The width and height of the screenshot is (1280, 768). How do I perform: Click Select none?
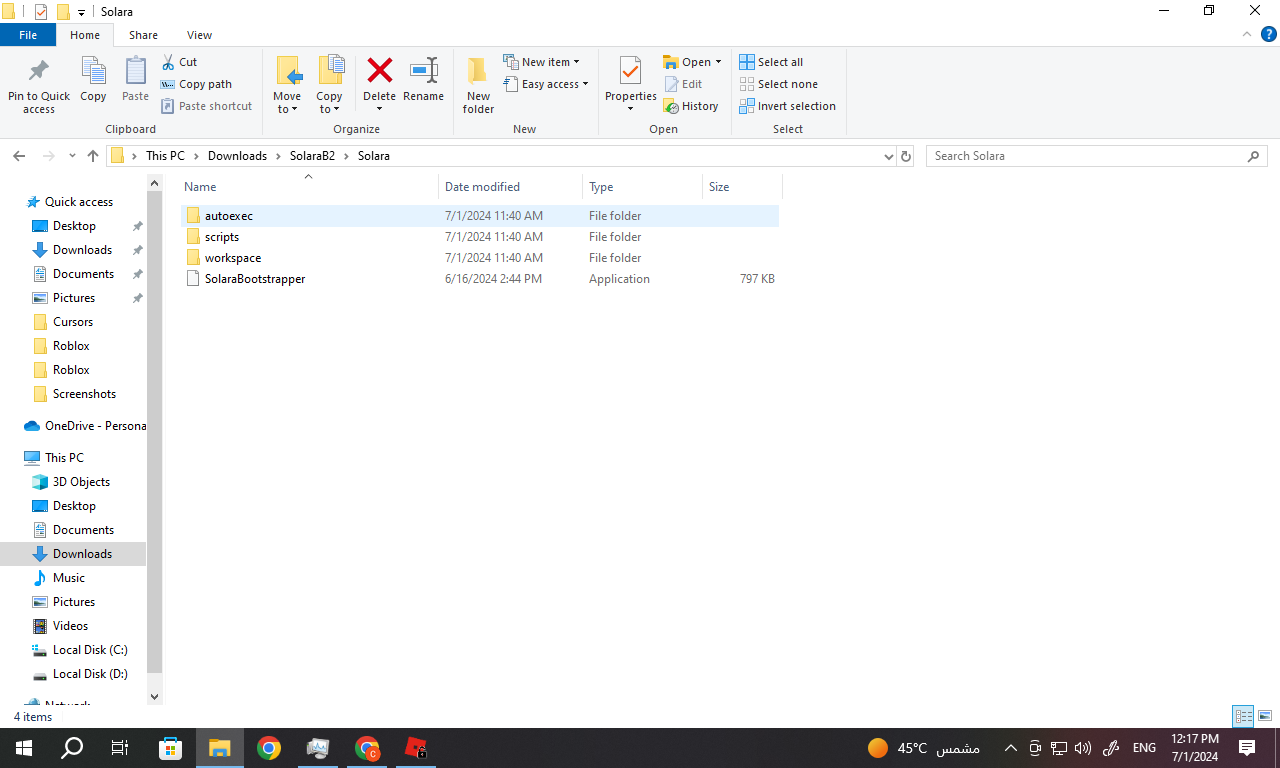click(778, 84)
